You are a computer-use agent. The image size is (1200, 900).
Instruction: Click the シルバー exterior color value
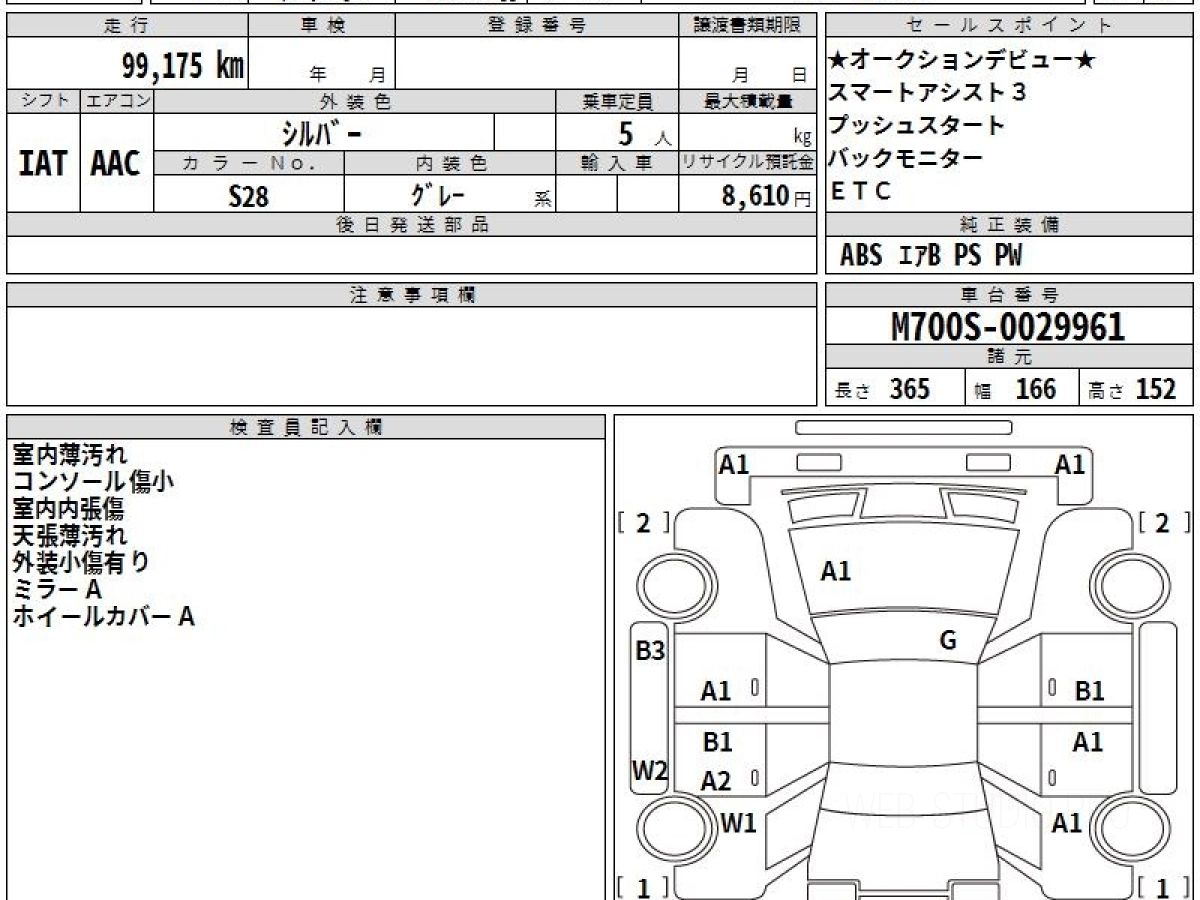(319, 133)
